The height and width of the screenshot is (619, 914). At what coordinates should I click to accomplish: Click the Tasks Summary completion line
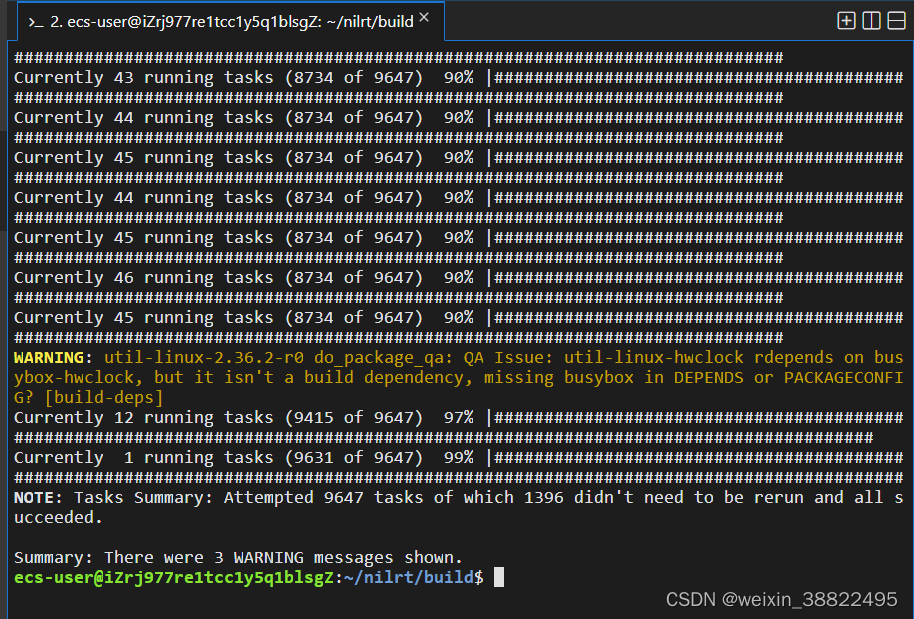[300, 497]
